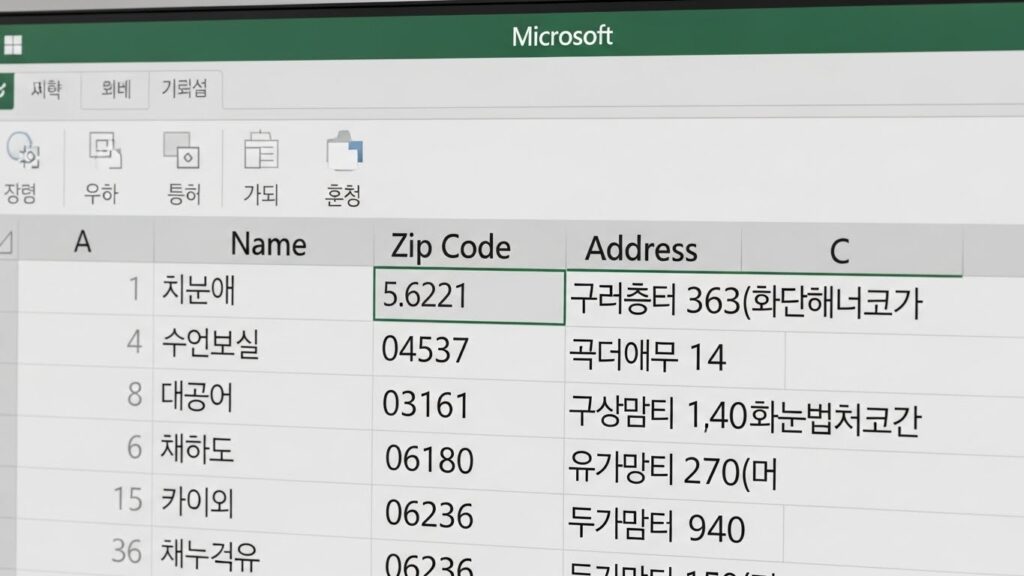This screenshot has height=576, width=1024.
Task: Select column C header
Action: [x=838, y=251]
